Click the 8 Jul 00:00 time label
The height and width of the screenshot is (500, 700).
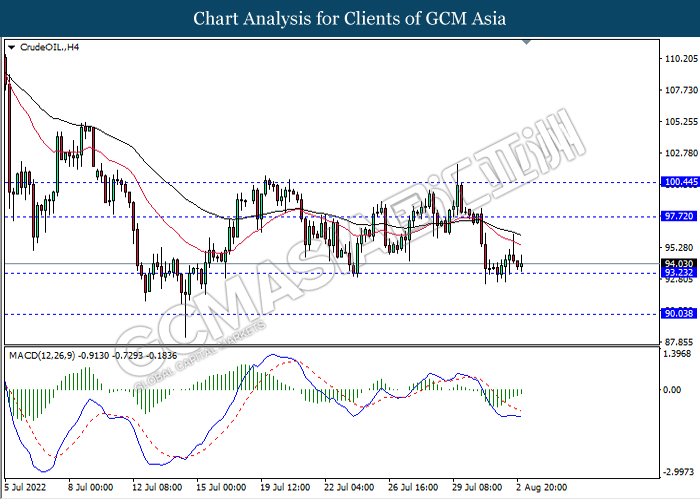90,487
